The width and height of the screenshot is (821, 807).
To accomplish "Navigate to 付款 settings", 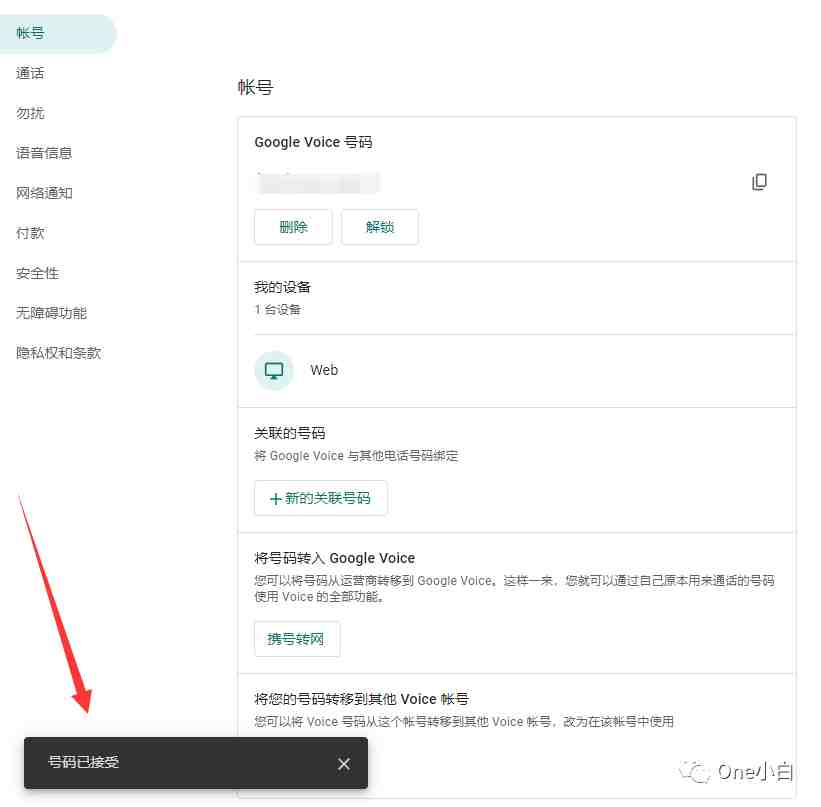I will (x=30, y=233).
